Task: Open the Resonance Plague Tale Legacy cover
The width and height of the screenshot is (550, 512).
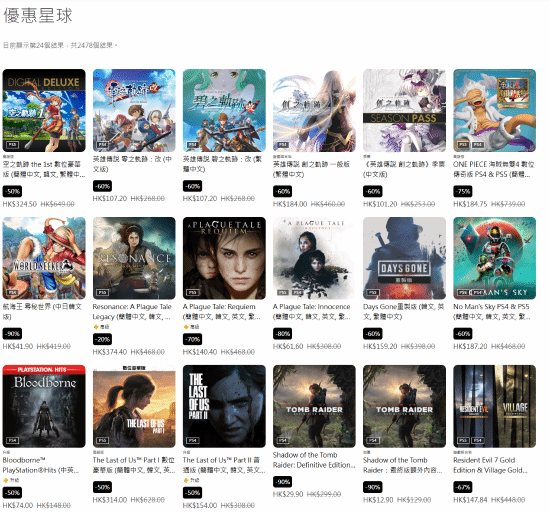Action: 134,258
